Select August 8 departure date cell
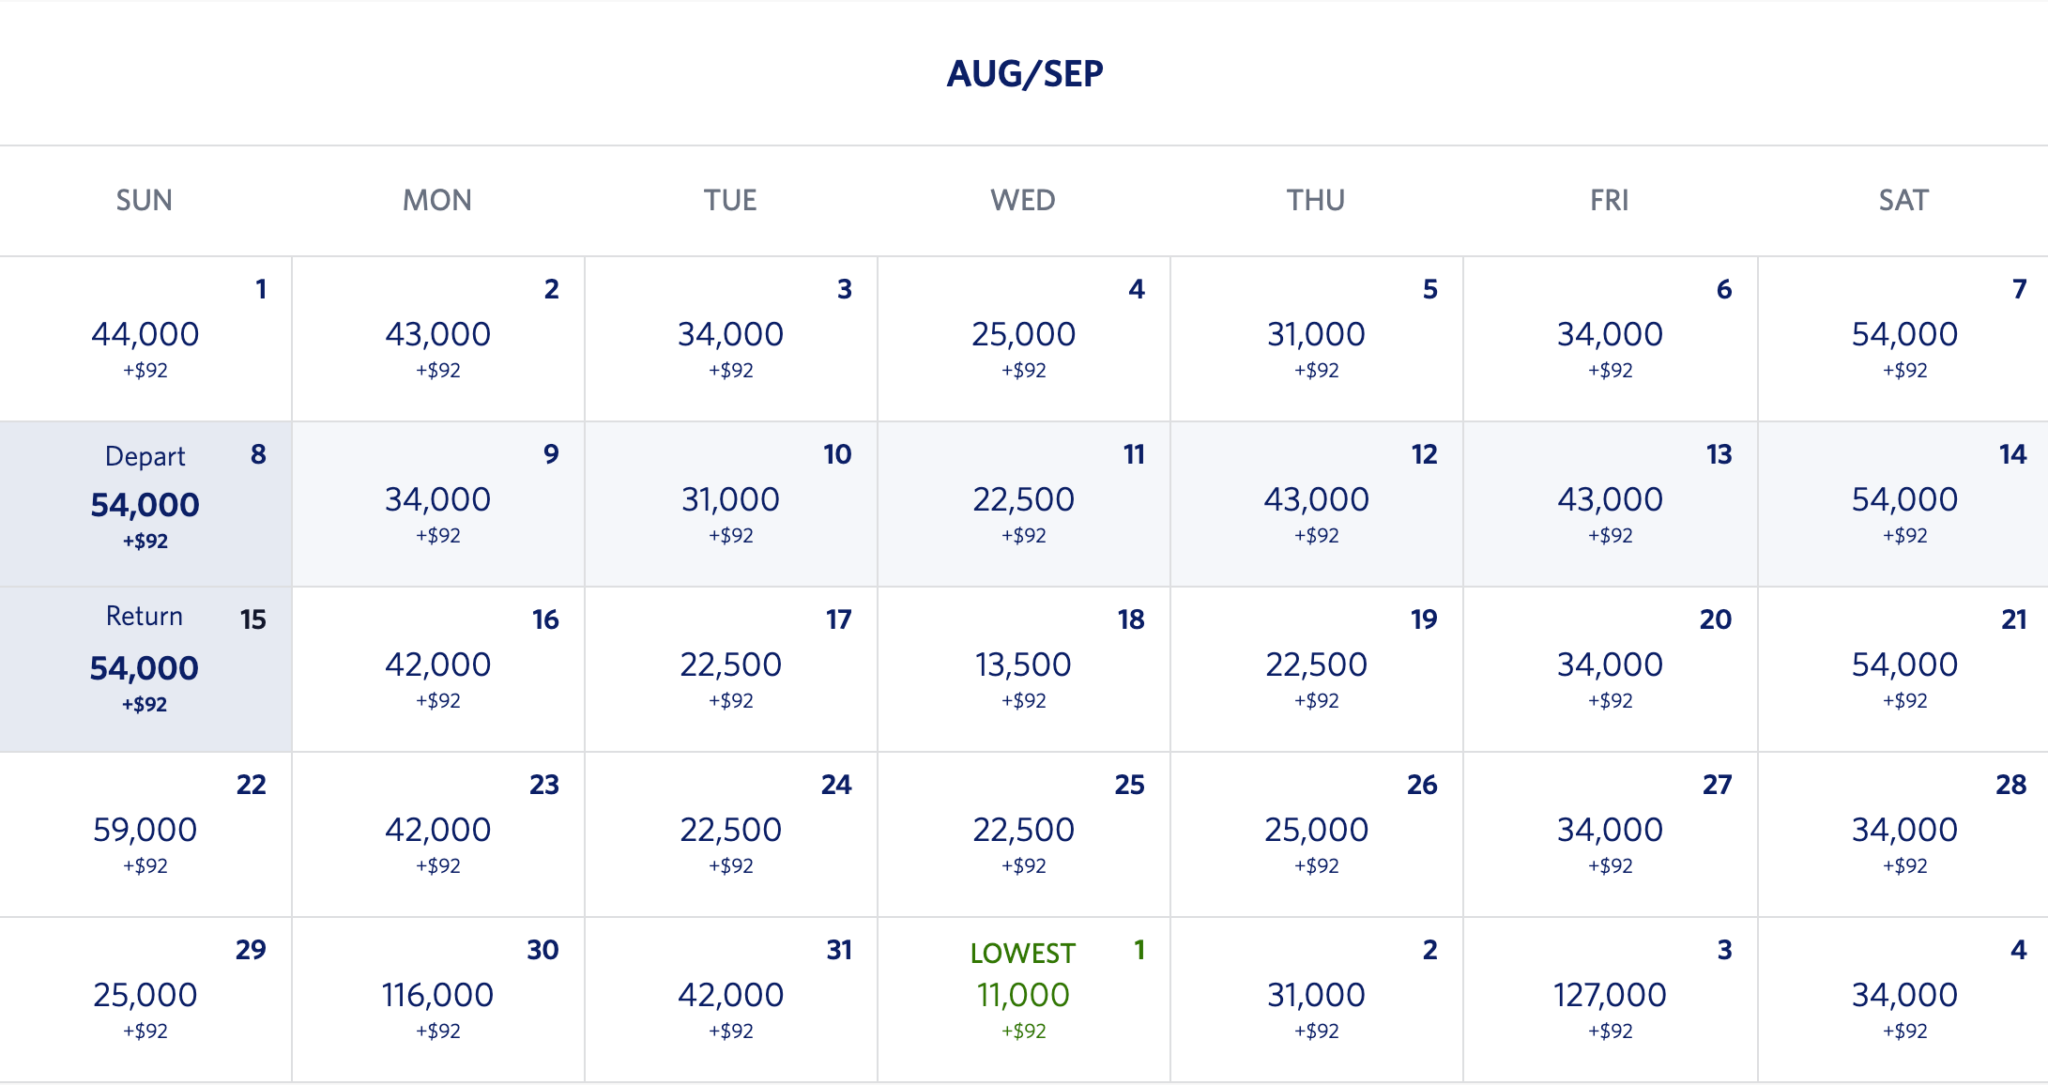Image resolution: width=2048 pixels, height=1085 pixels. pyautogui.click(x=145, y=504)
